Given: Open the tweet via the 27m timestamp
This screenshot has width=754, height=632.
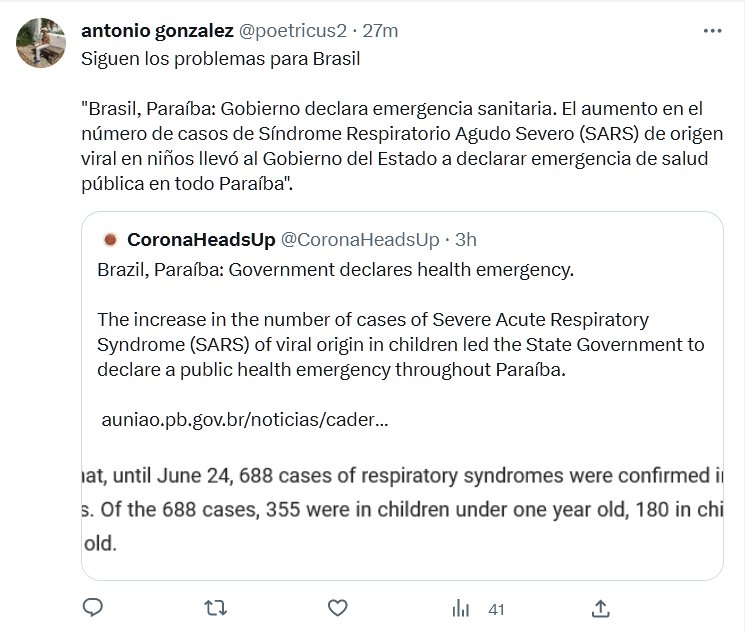Looking at the screenshot, I should [x=380, y=31].
